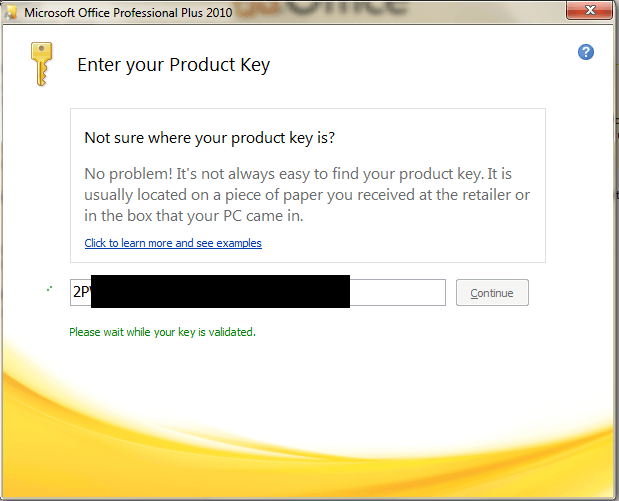Click the blue help question mark icon
This screenshot has height=501, width=619.
tap(586, 52)
